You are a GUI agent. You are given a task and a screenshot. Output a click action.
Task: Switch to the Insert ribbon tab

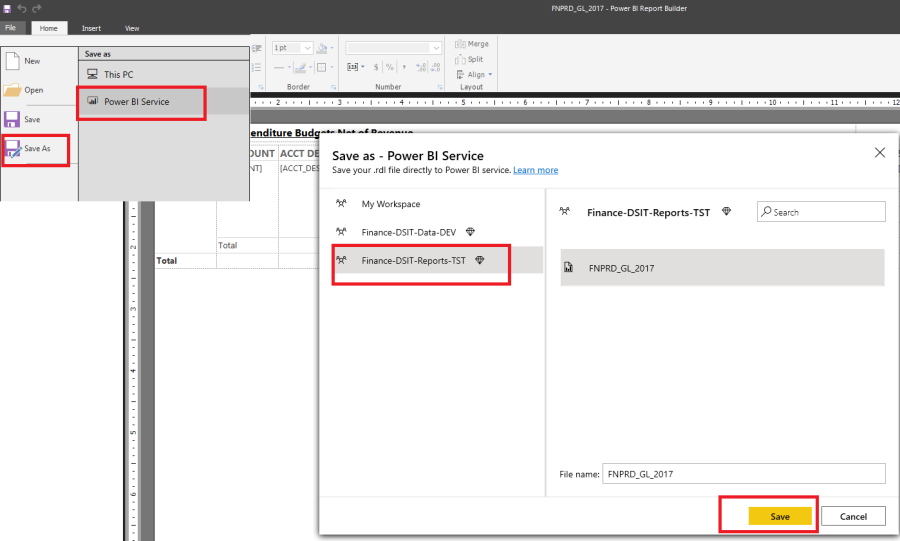(x=91, y=28)
